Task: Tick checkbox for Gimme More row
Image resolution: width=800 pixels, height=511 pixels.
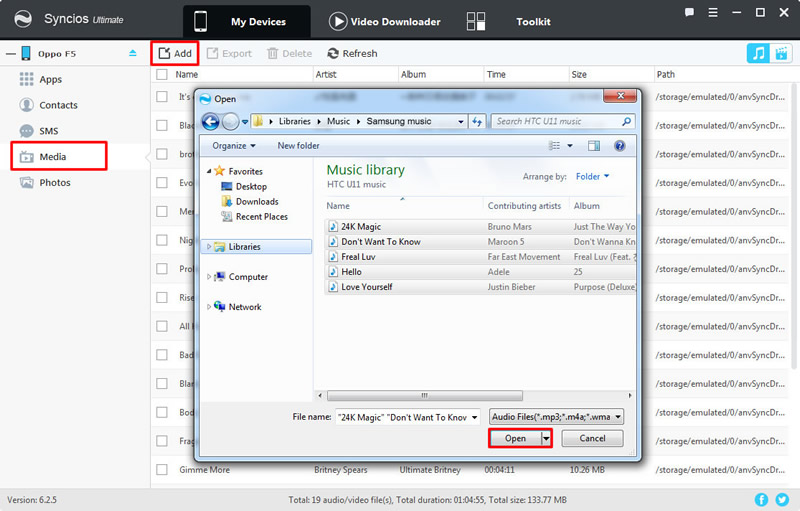Action: pos(162,469)
